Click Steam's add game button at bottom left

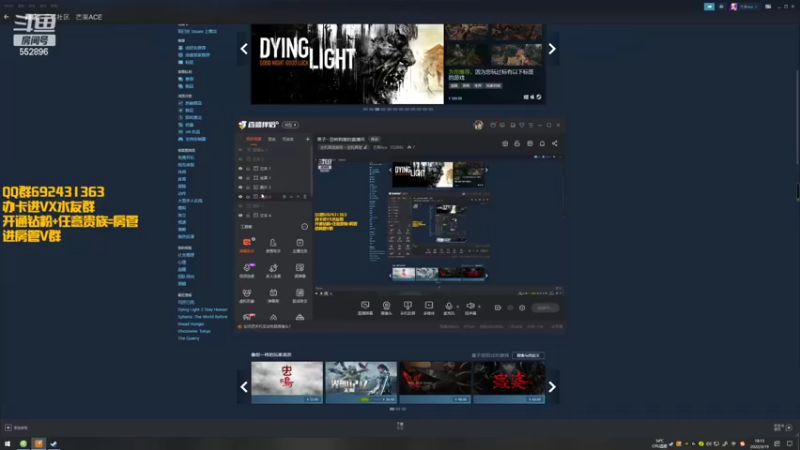(16, 428)
